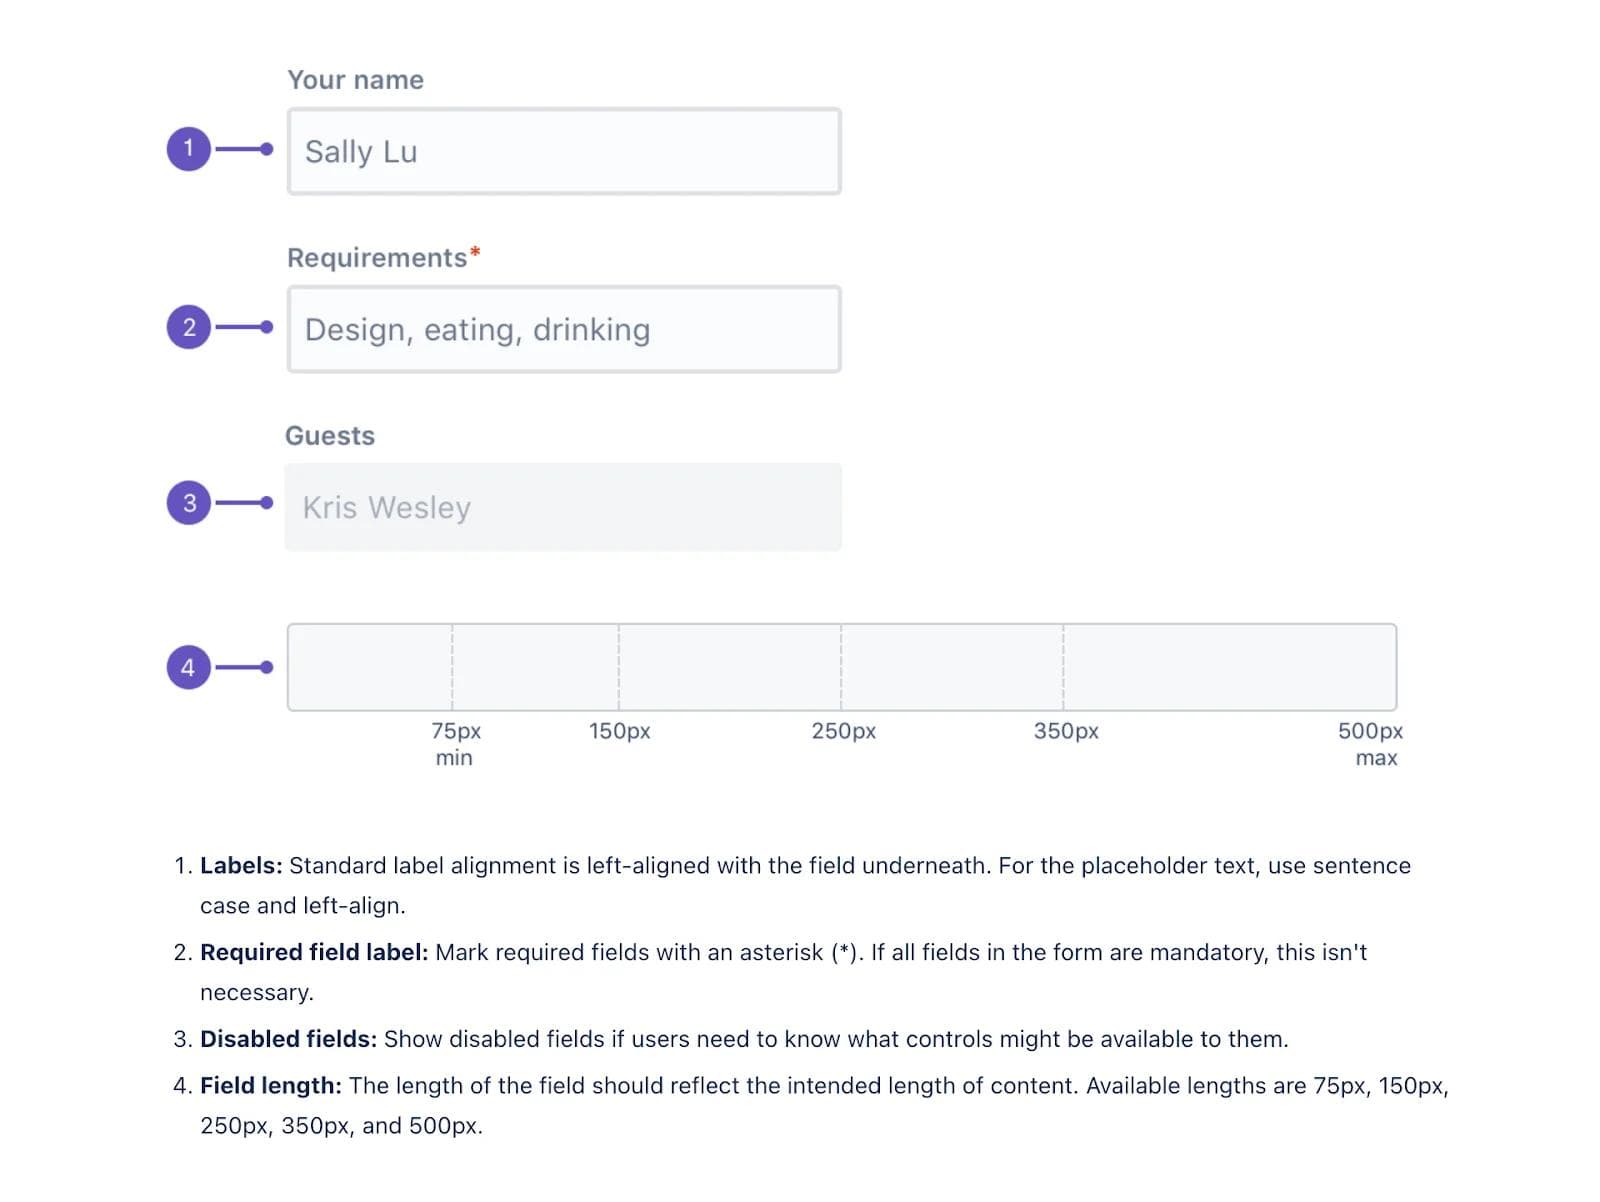The image size is (1600, 1202).
Task: Click the numbered callout badge 3
Action: [x=188, y=503]
